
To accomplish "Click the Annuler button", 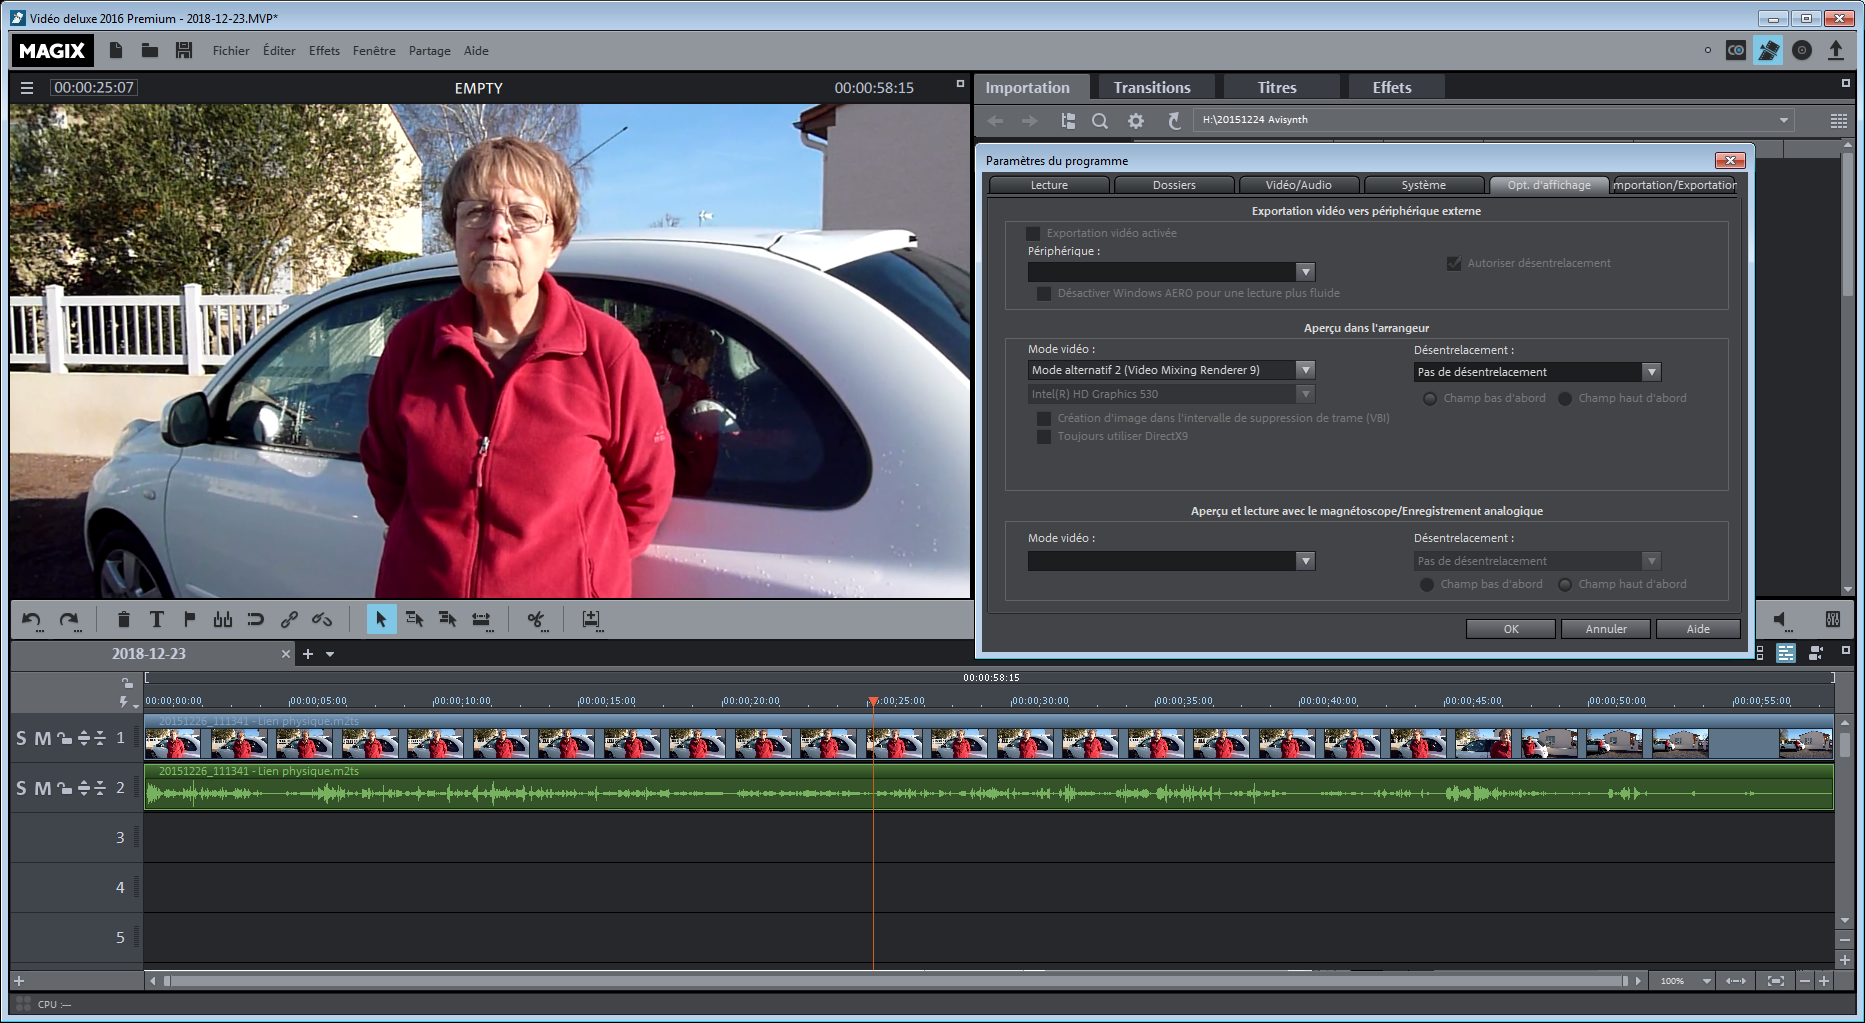I will pyautogui.click(x=1606, y=629).
